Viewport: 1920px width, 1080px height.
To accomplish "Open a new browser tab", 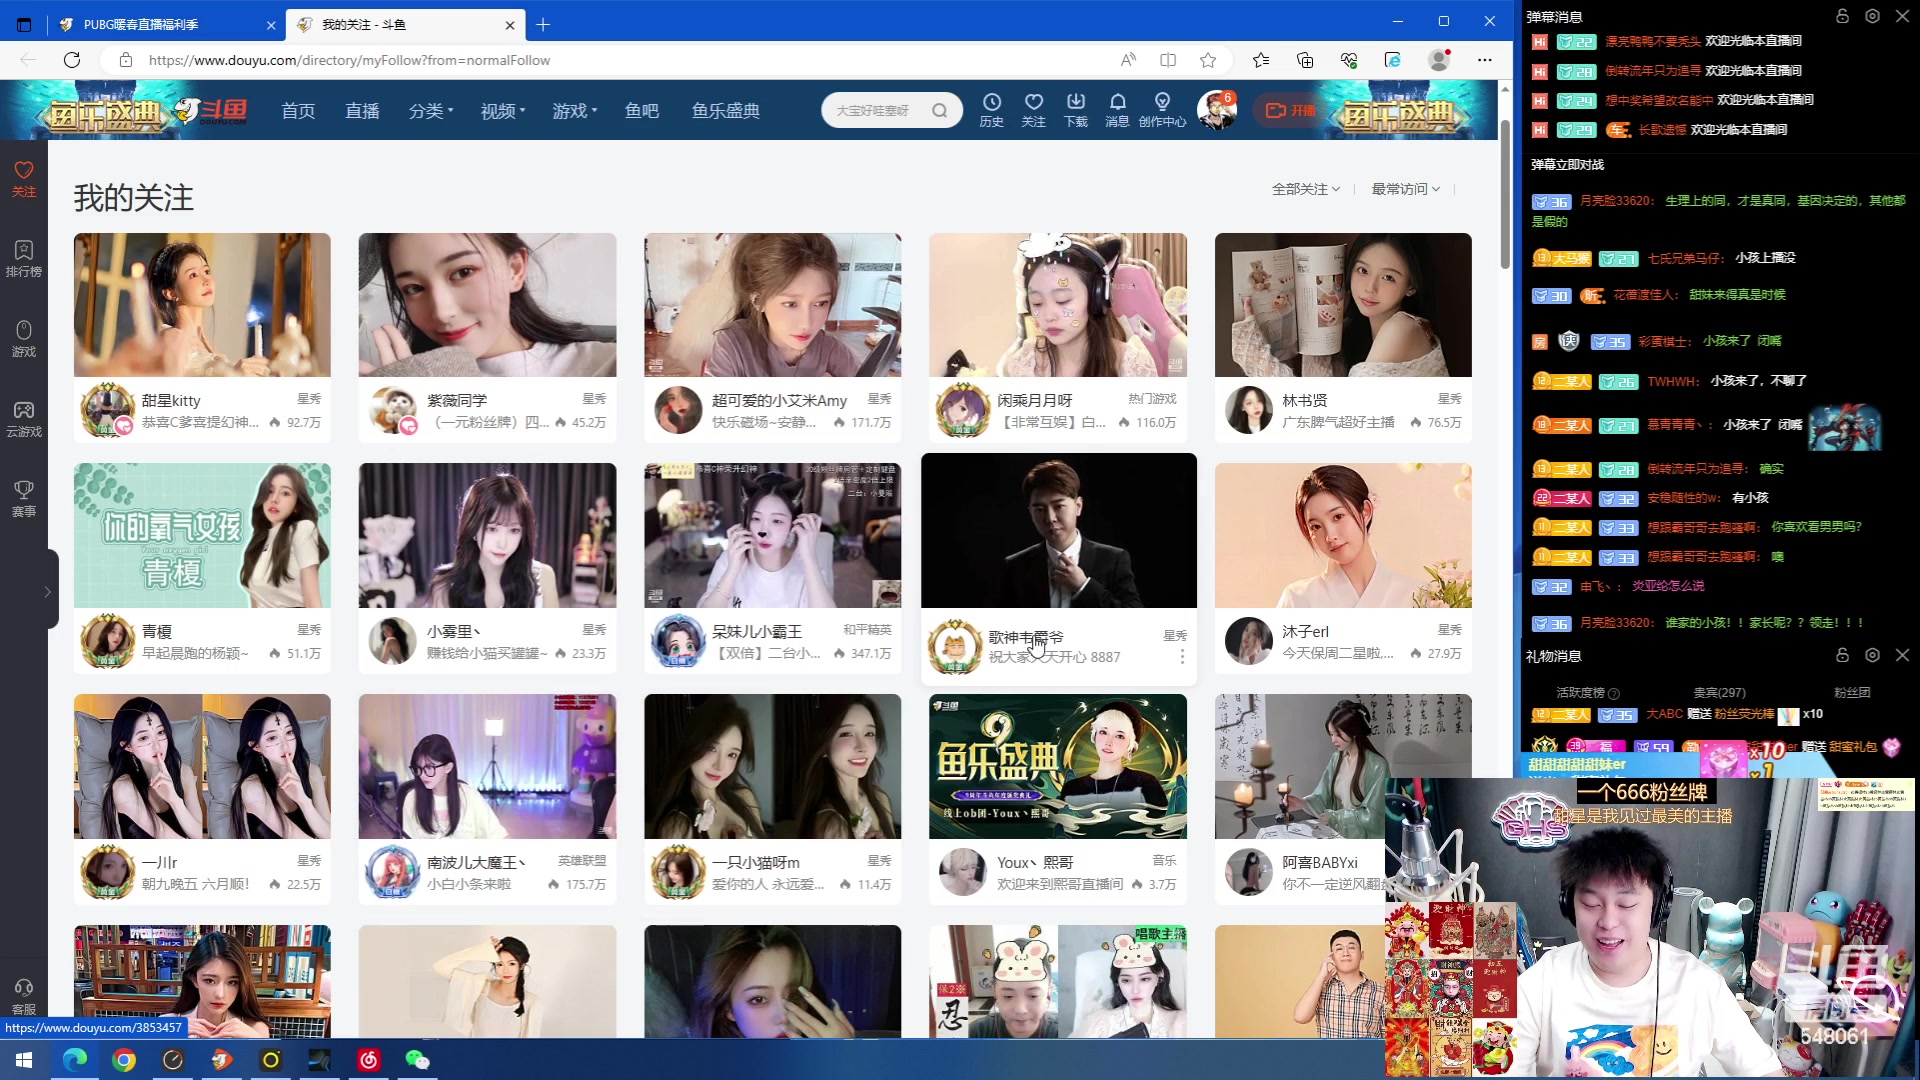I will tap(543, 24).
